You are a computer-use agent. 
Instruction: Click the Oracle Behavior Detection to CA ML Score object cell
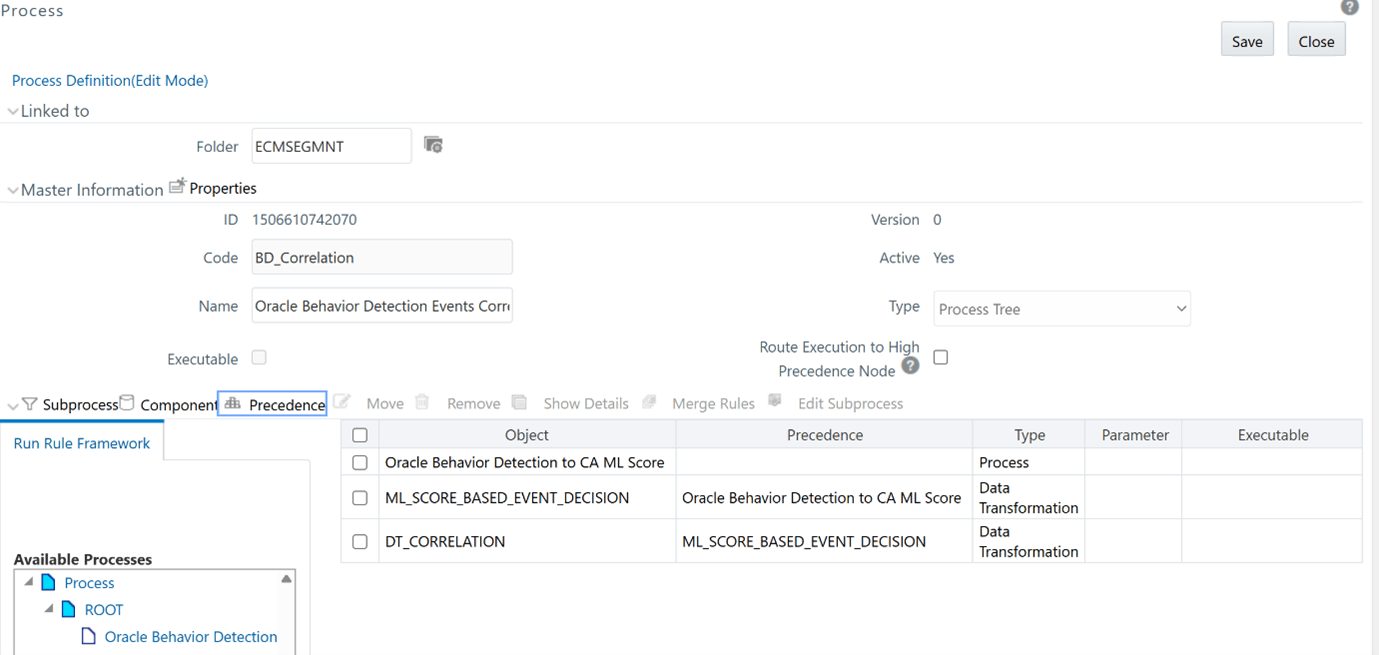(x=525, y=462)
